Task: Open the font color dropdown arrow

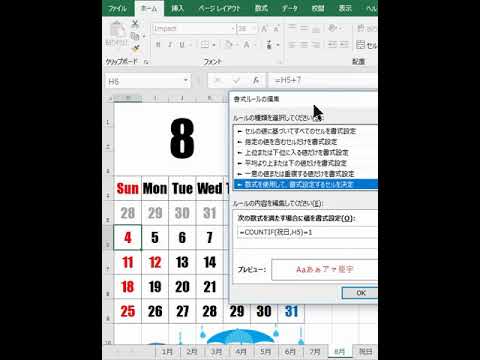Action: (255, 45)
